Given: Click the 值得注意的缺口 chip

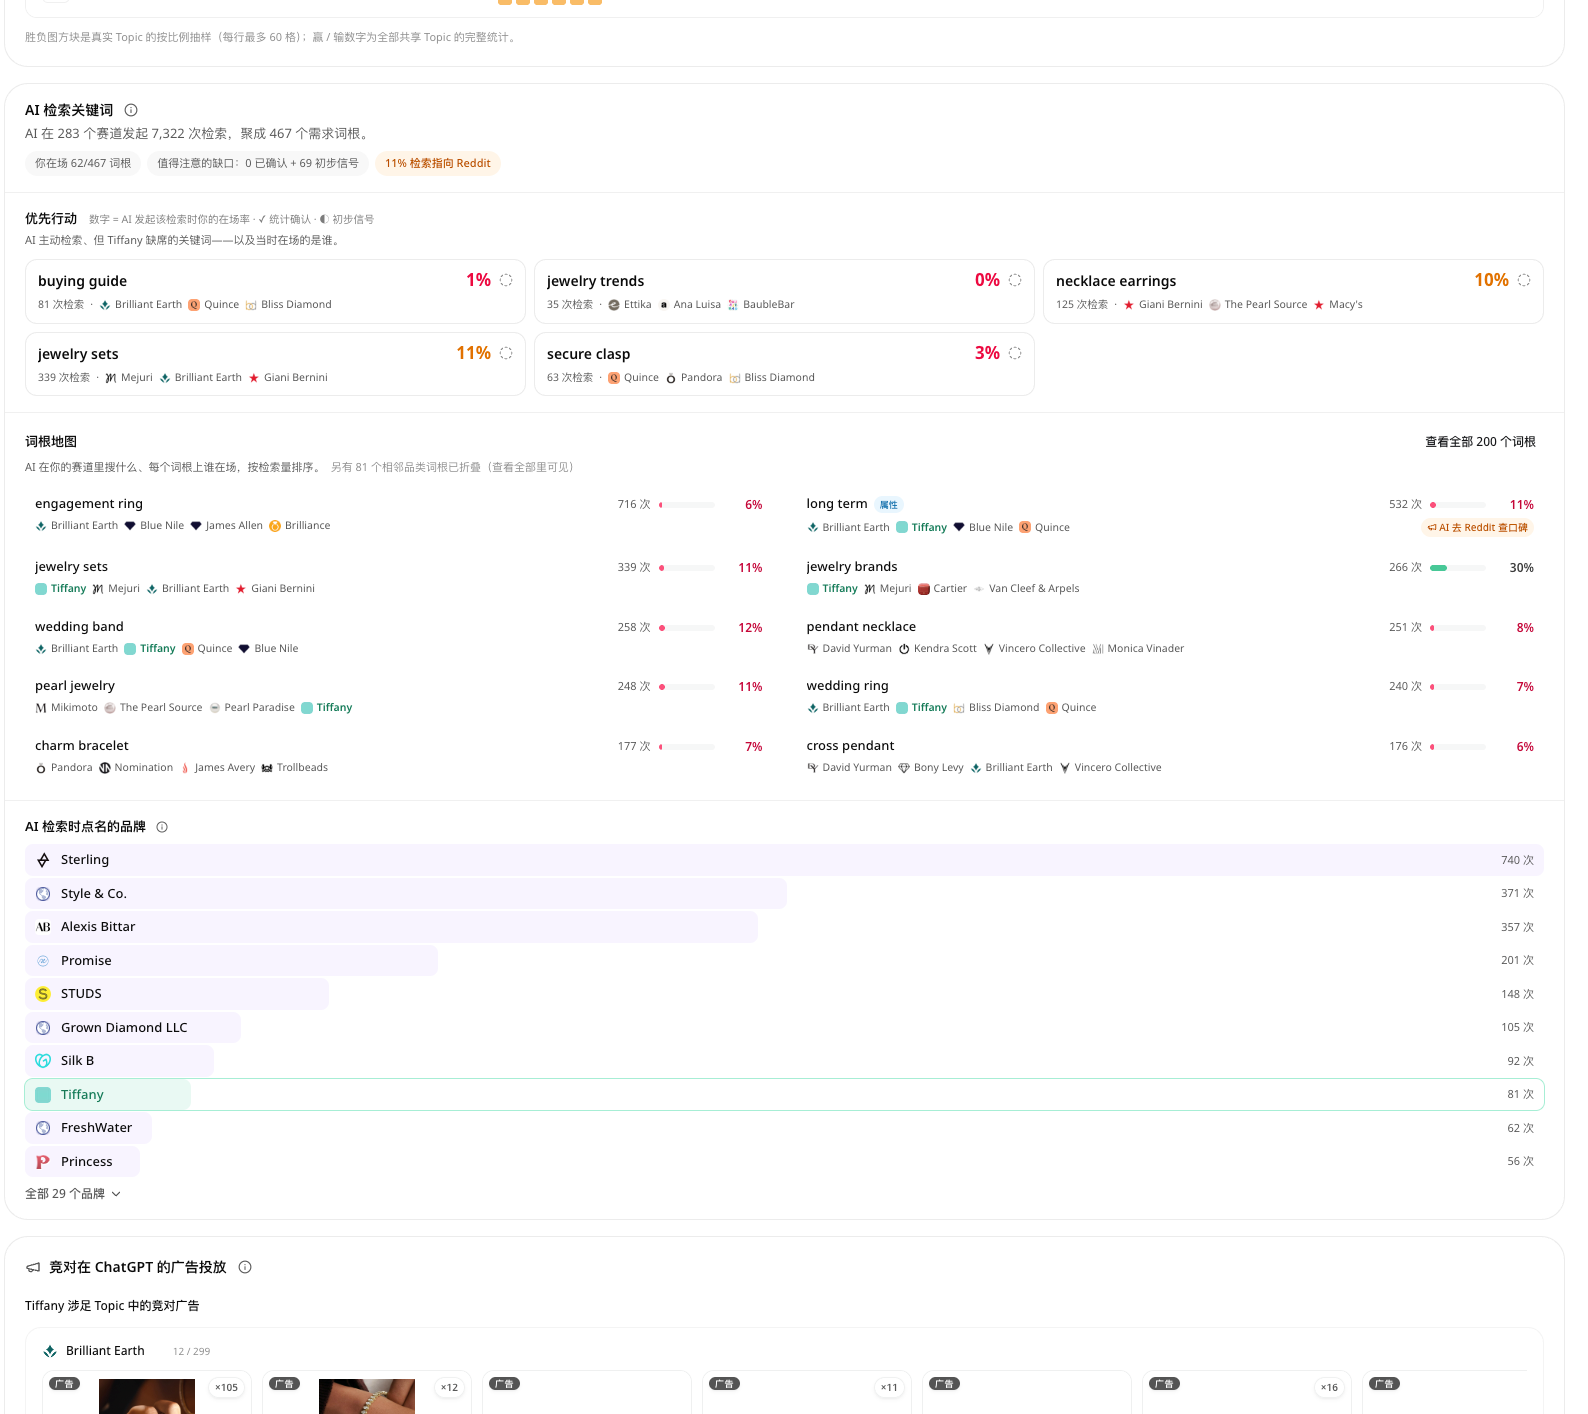Looking at the screenshot, I should (x=258, y=163).
